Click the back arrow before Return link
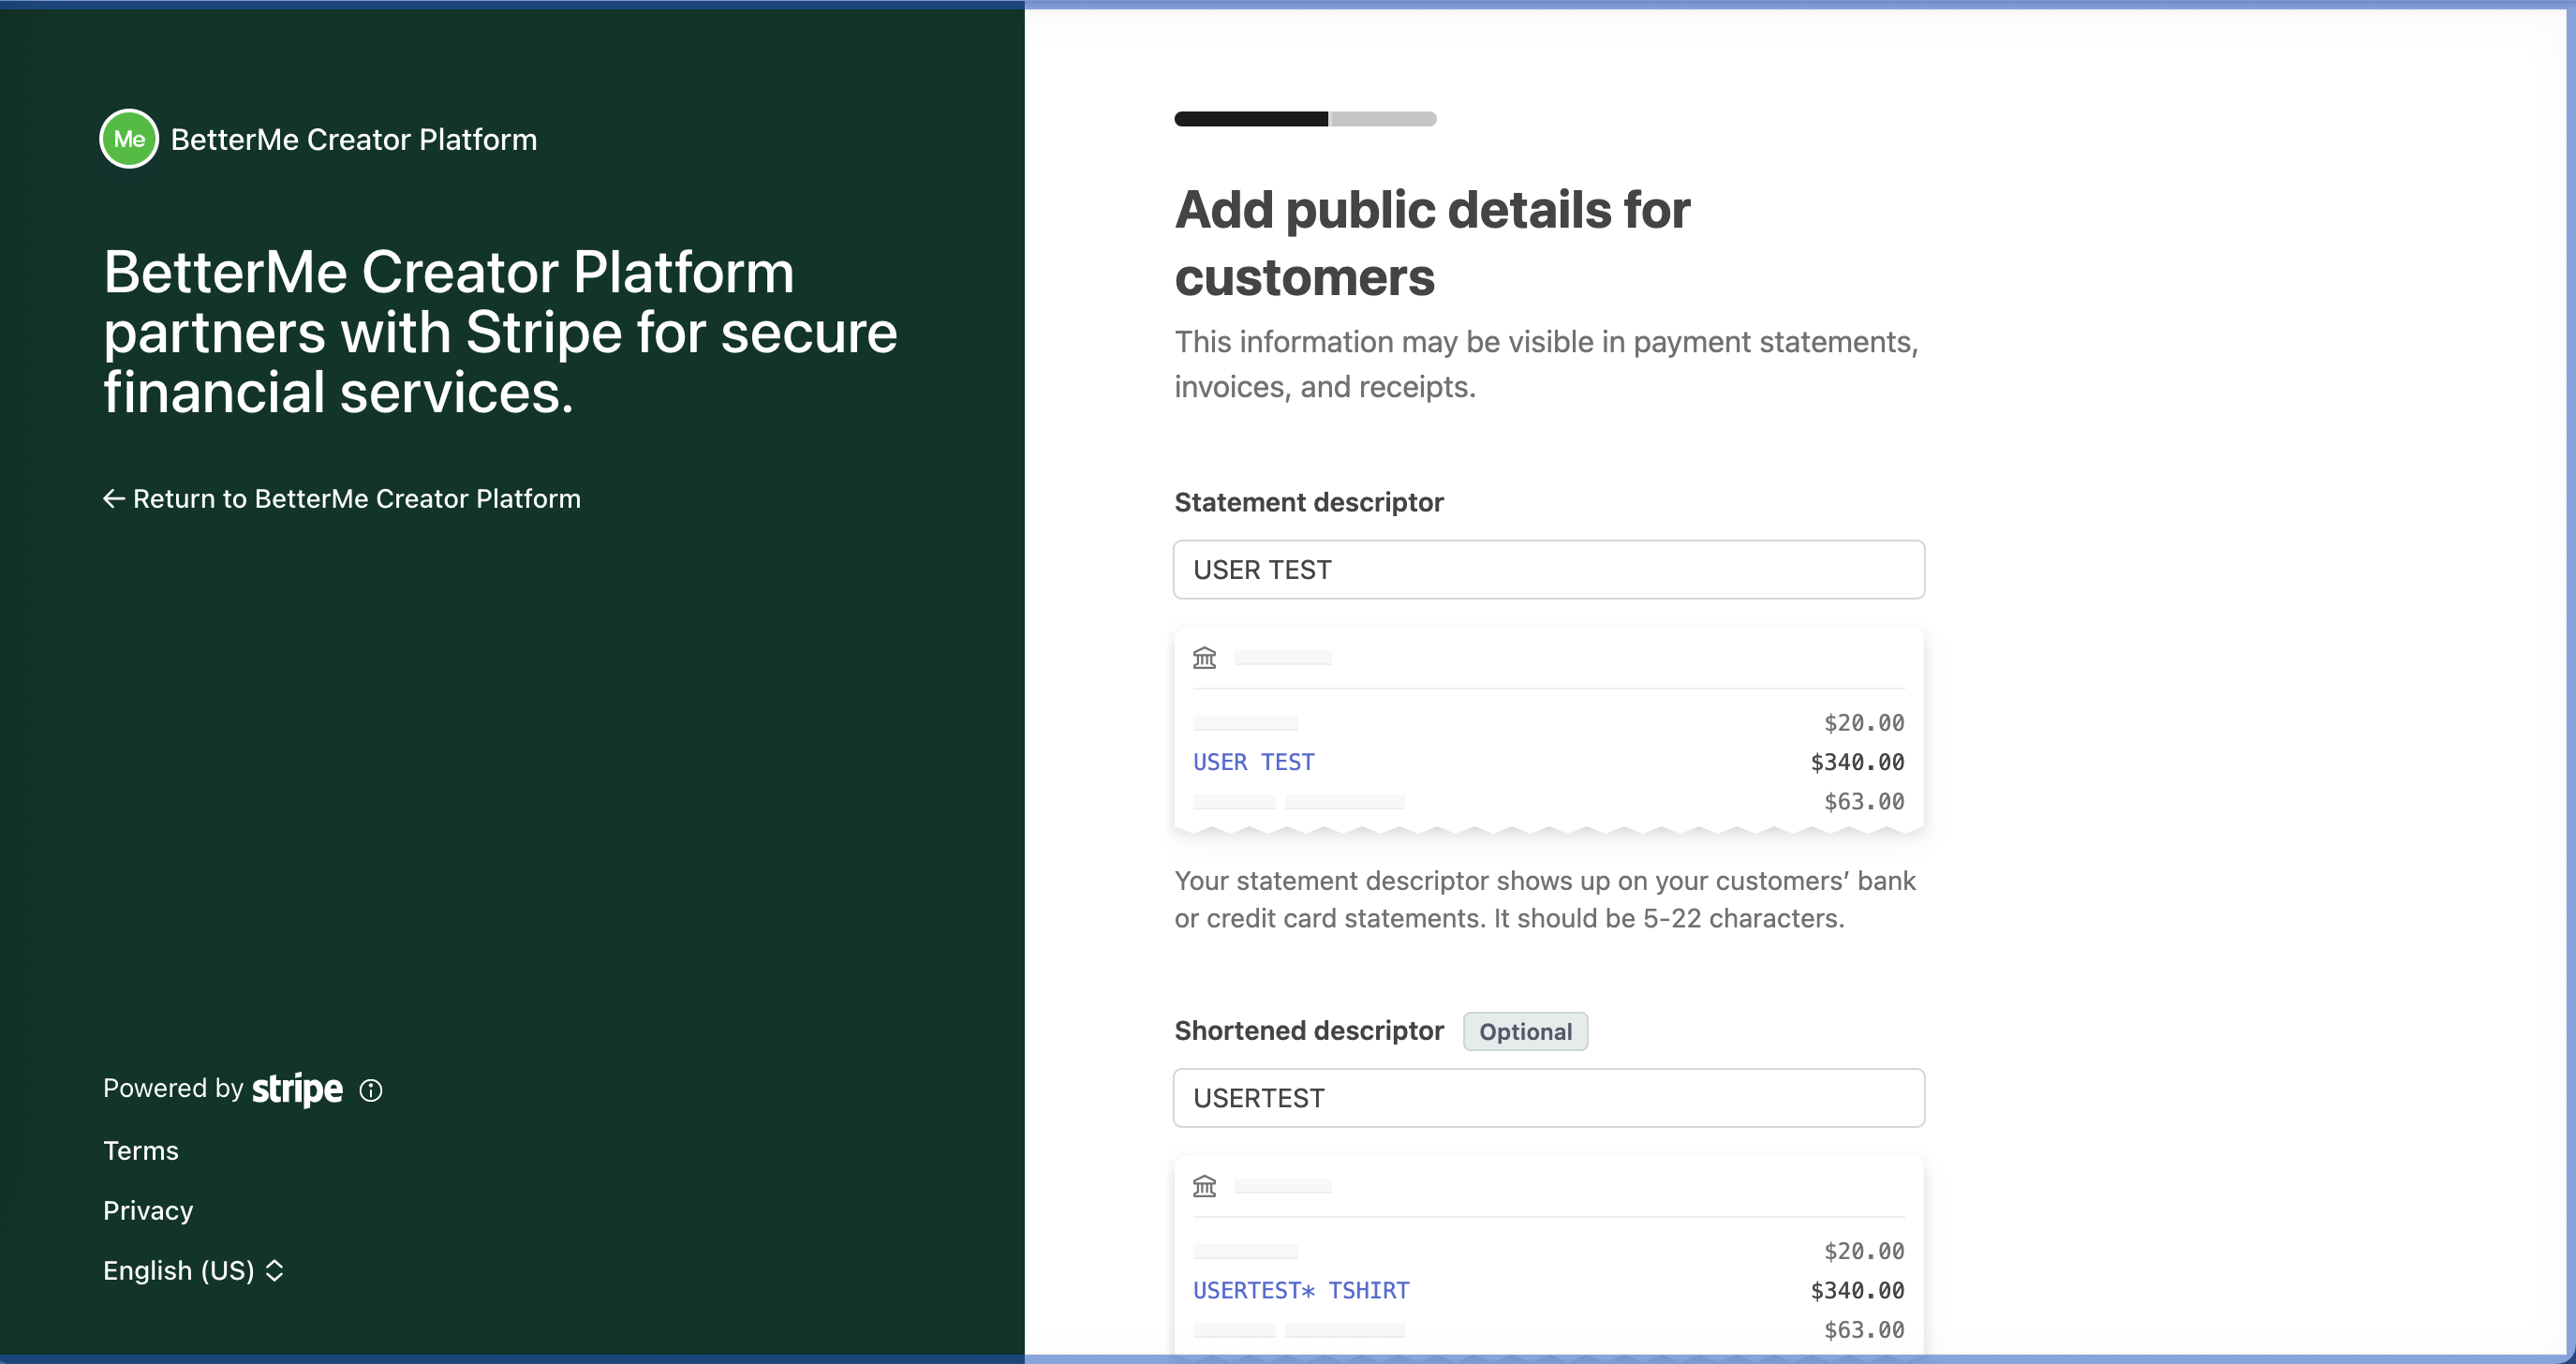Screen dimensions: 2576x1364 (114, 498)
